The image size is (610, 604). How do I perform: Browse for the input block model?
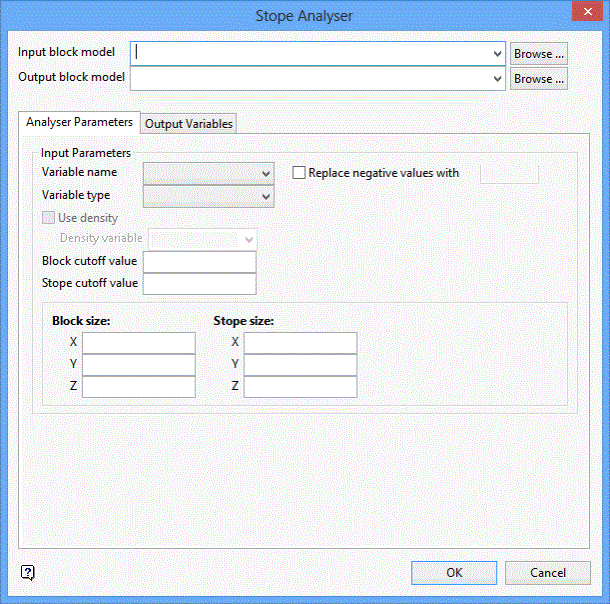click(x=539, y=54)
